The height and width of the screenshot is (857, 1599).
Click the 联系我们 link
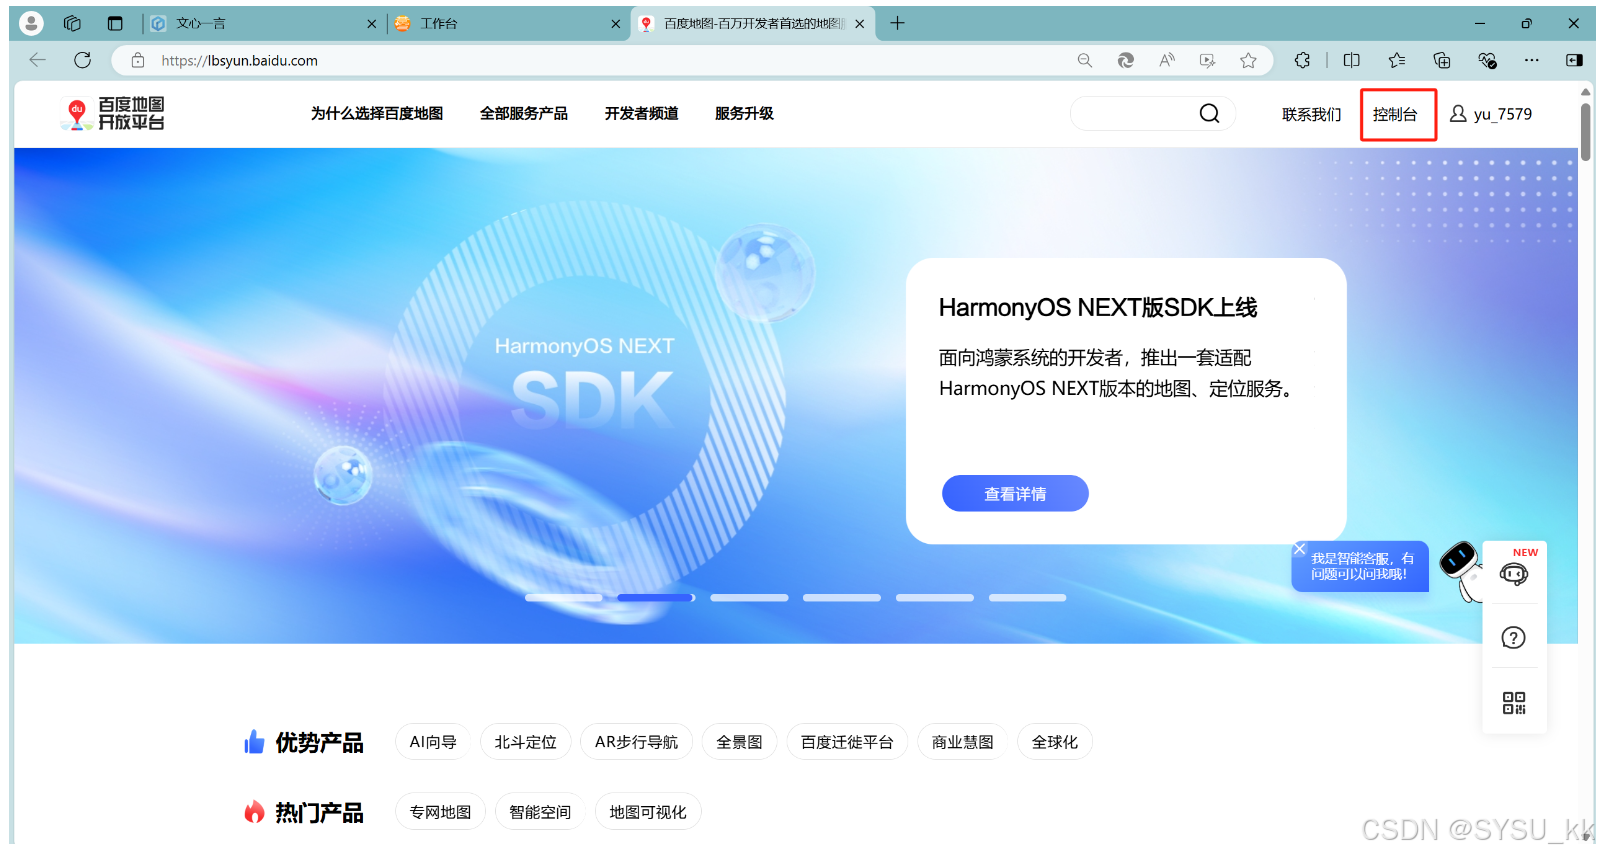pyautogui.click(x=1312, y=115)
